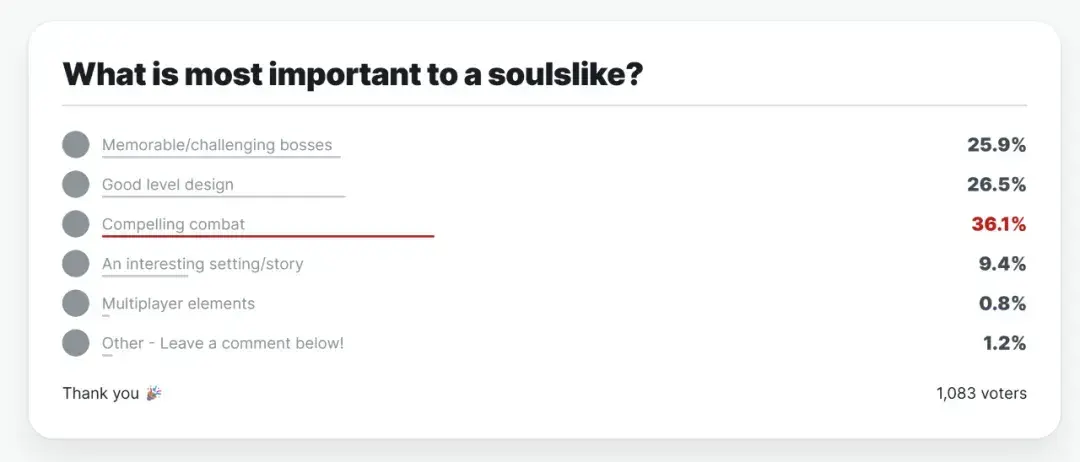Click the poll title heading text
The width and height of the screenshot is (1080, 462).
[x=353, y=74]
